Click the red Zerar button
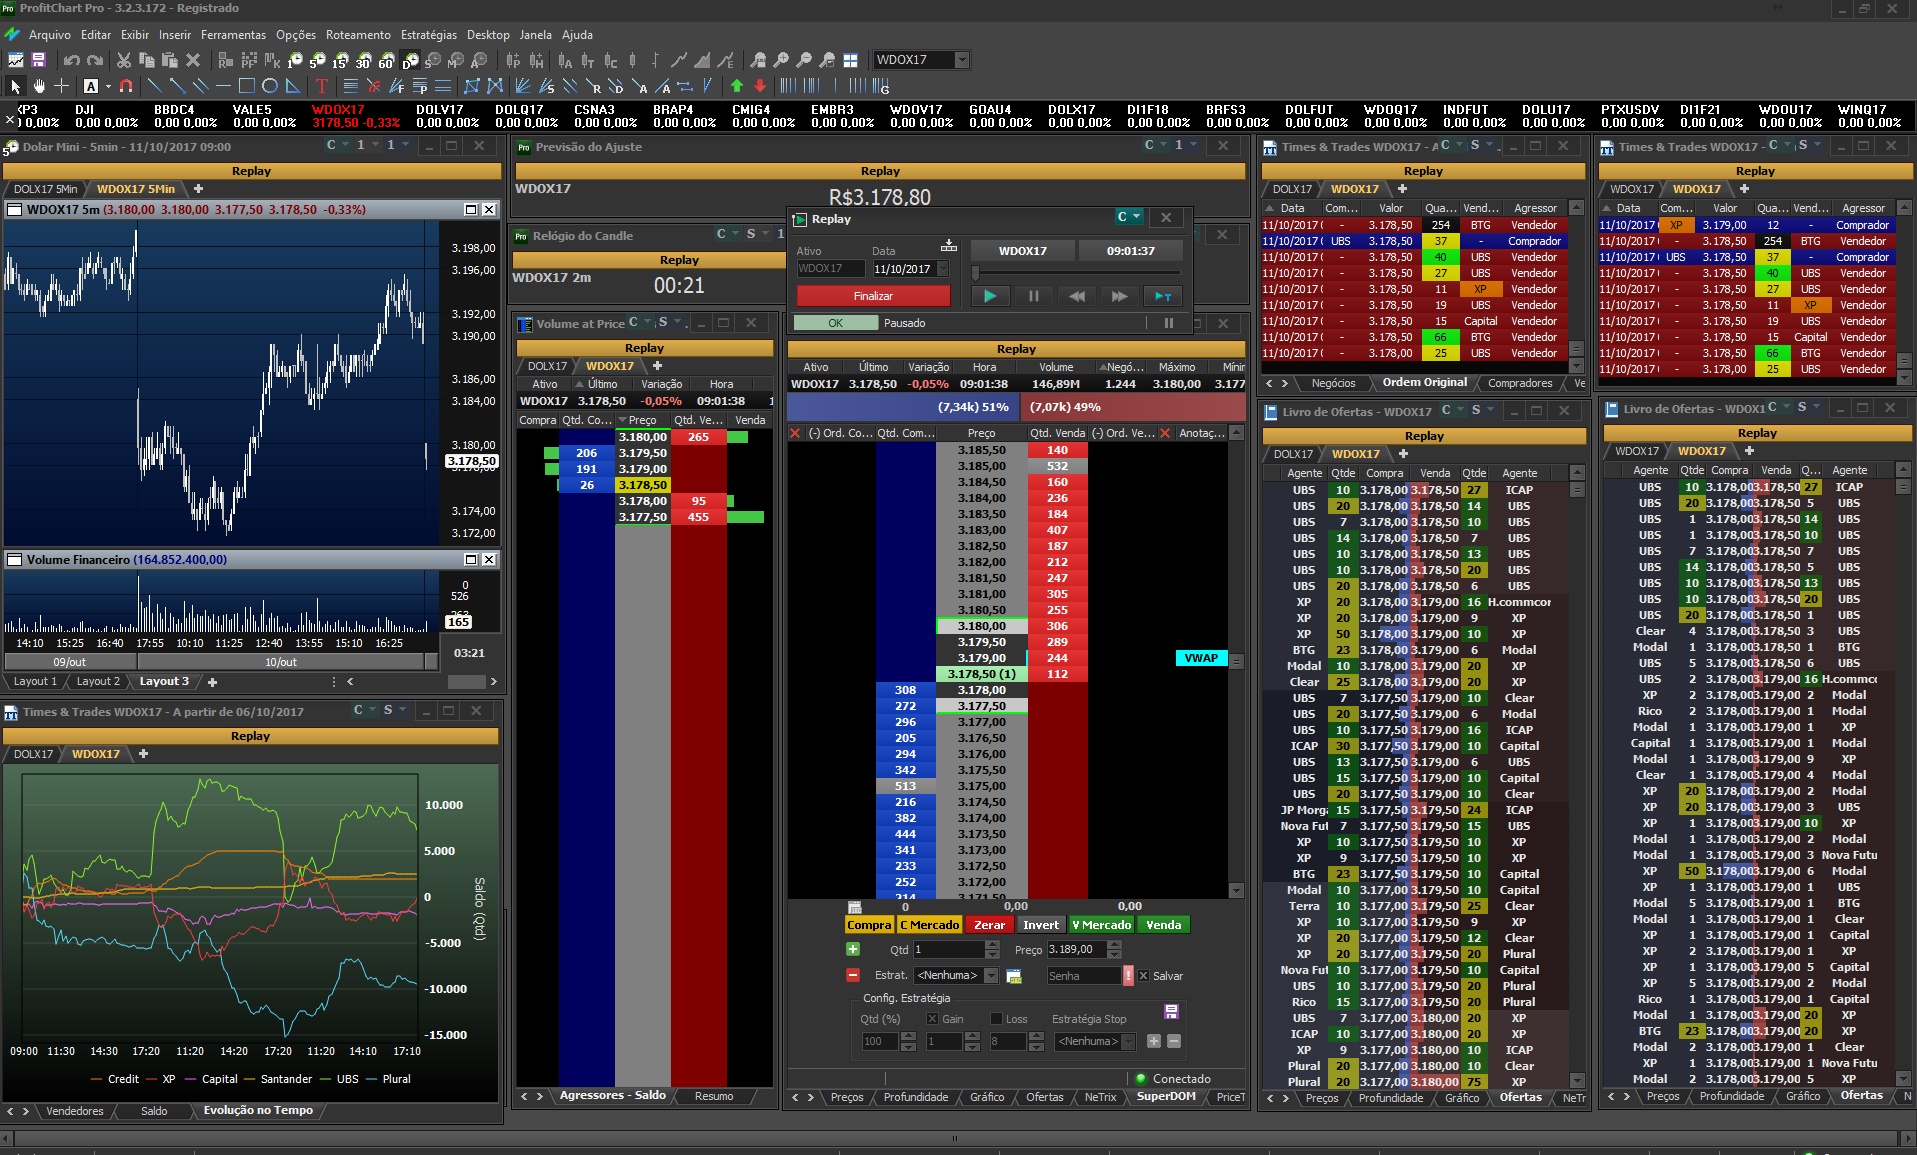This screenshot has height=1155, width=1917. [x=989, y=925]
